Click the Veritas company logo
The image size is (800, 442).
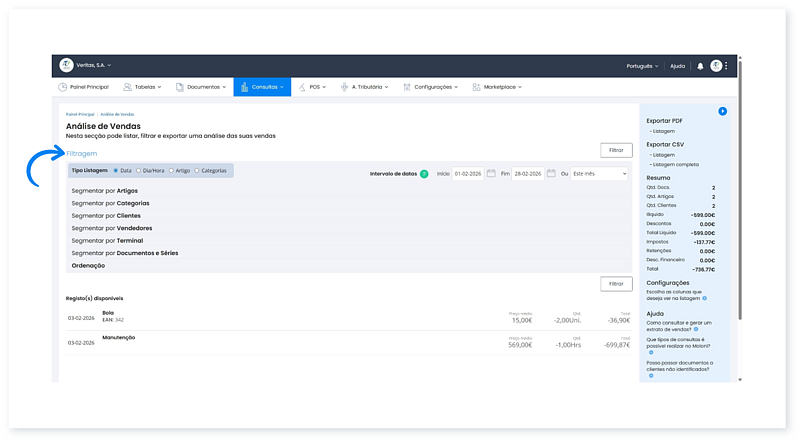[67, 65]
